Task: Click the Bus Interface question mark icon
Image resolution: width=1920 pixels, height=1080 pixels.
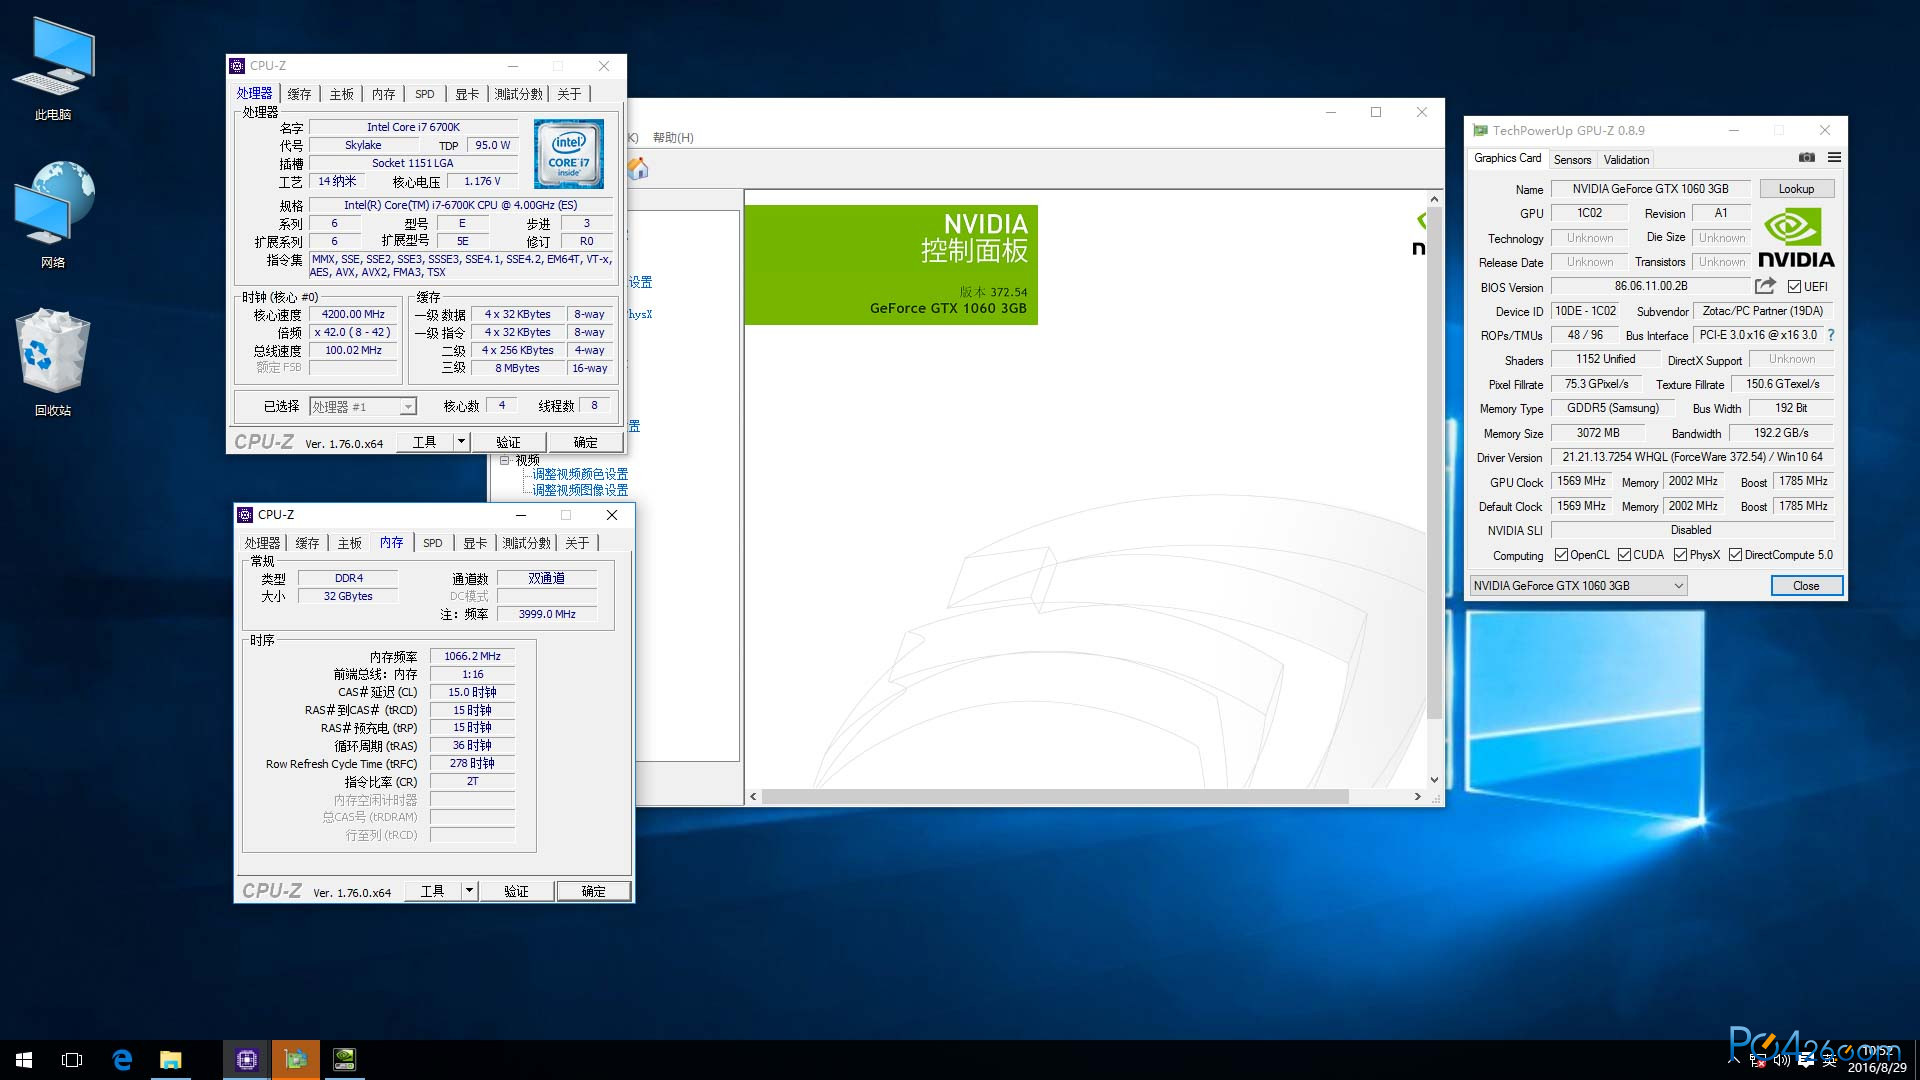Action: [x=1831, y=335]
